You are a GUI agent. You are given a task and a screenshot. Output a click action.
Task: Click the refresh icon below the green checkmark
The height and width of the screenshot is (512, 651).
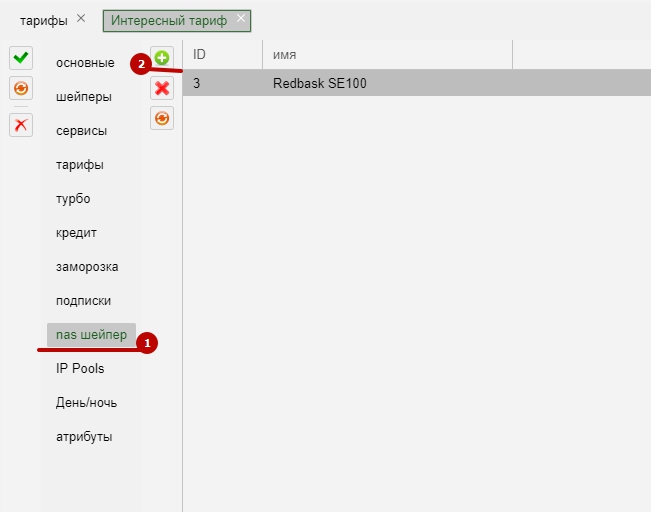[x=20, y=89]
